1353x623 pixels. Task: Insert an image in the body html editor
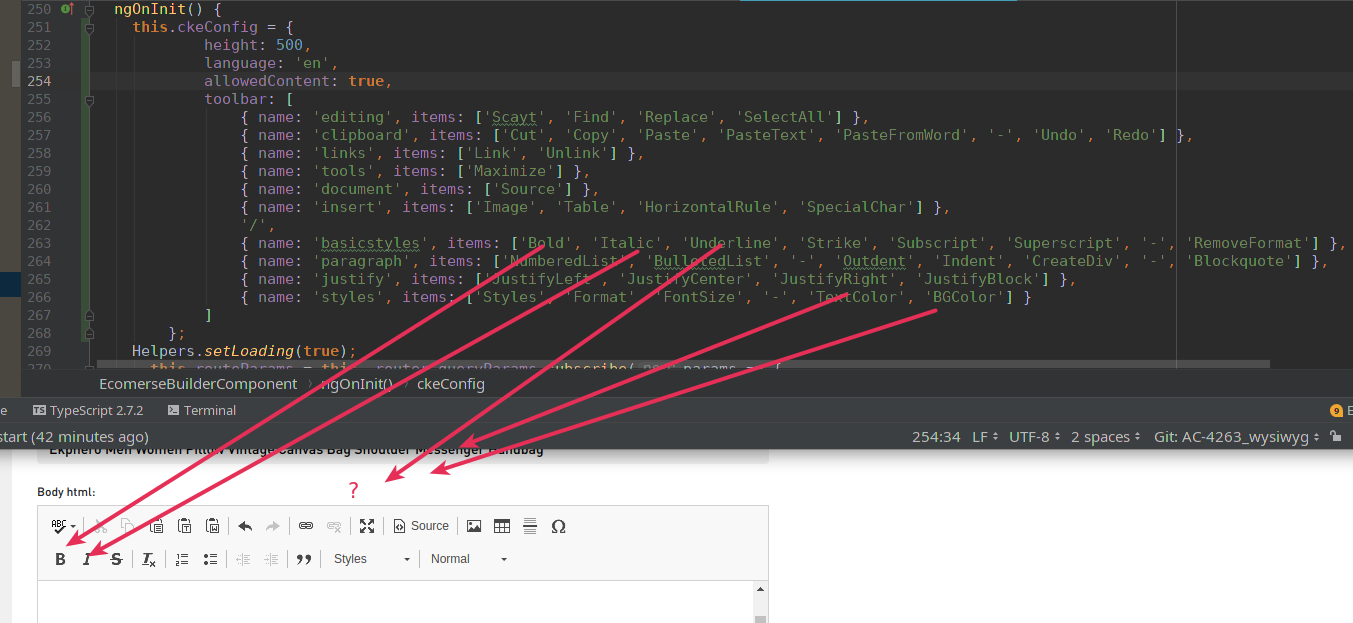click(x=473, y=525)
